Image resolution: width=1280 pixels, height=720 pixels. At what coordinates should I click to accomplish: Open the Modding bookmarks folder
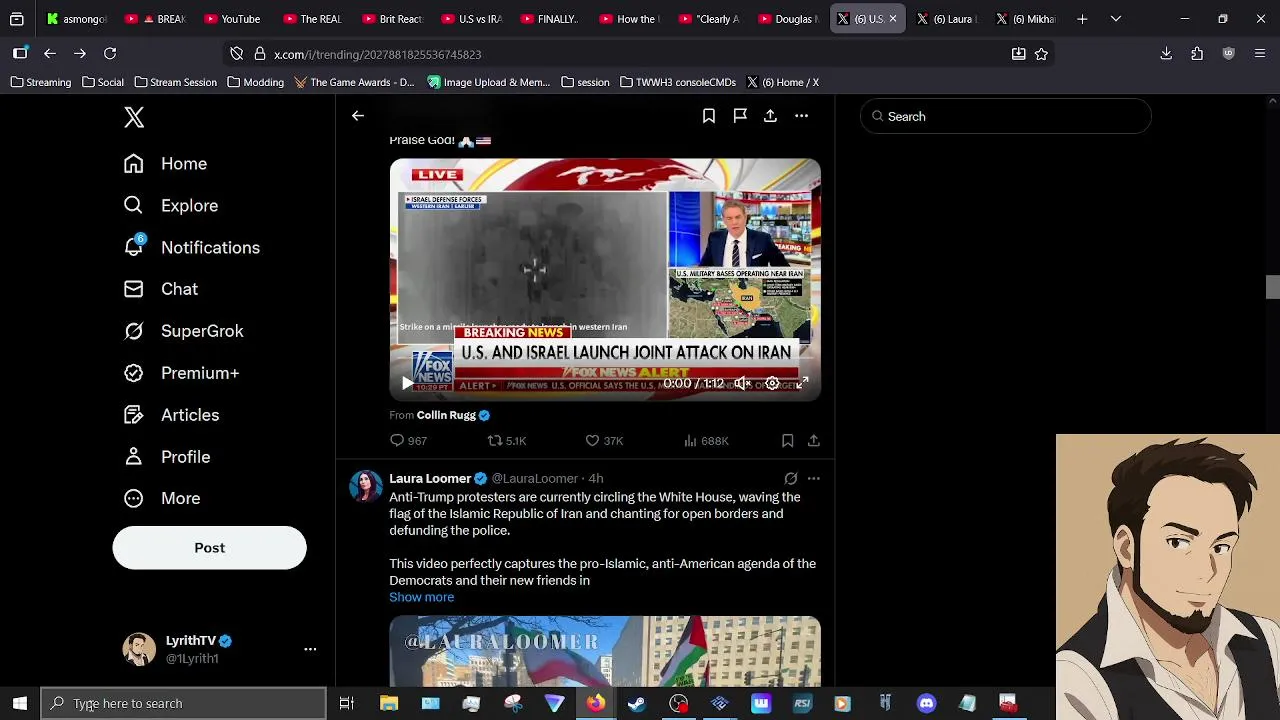pyautogui.click(x=256, y=82)
